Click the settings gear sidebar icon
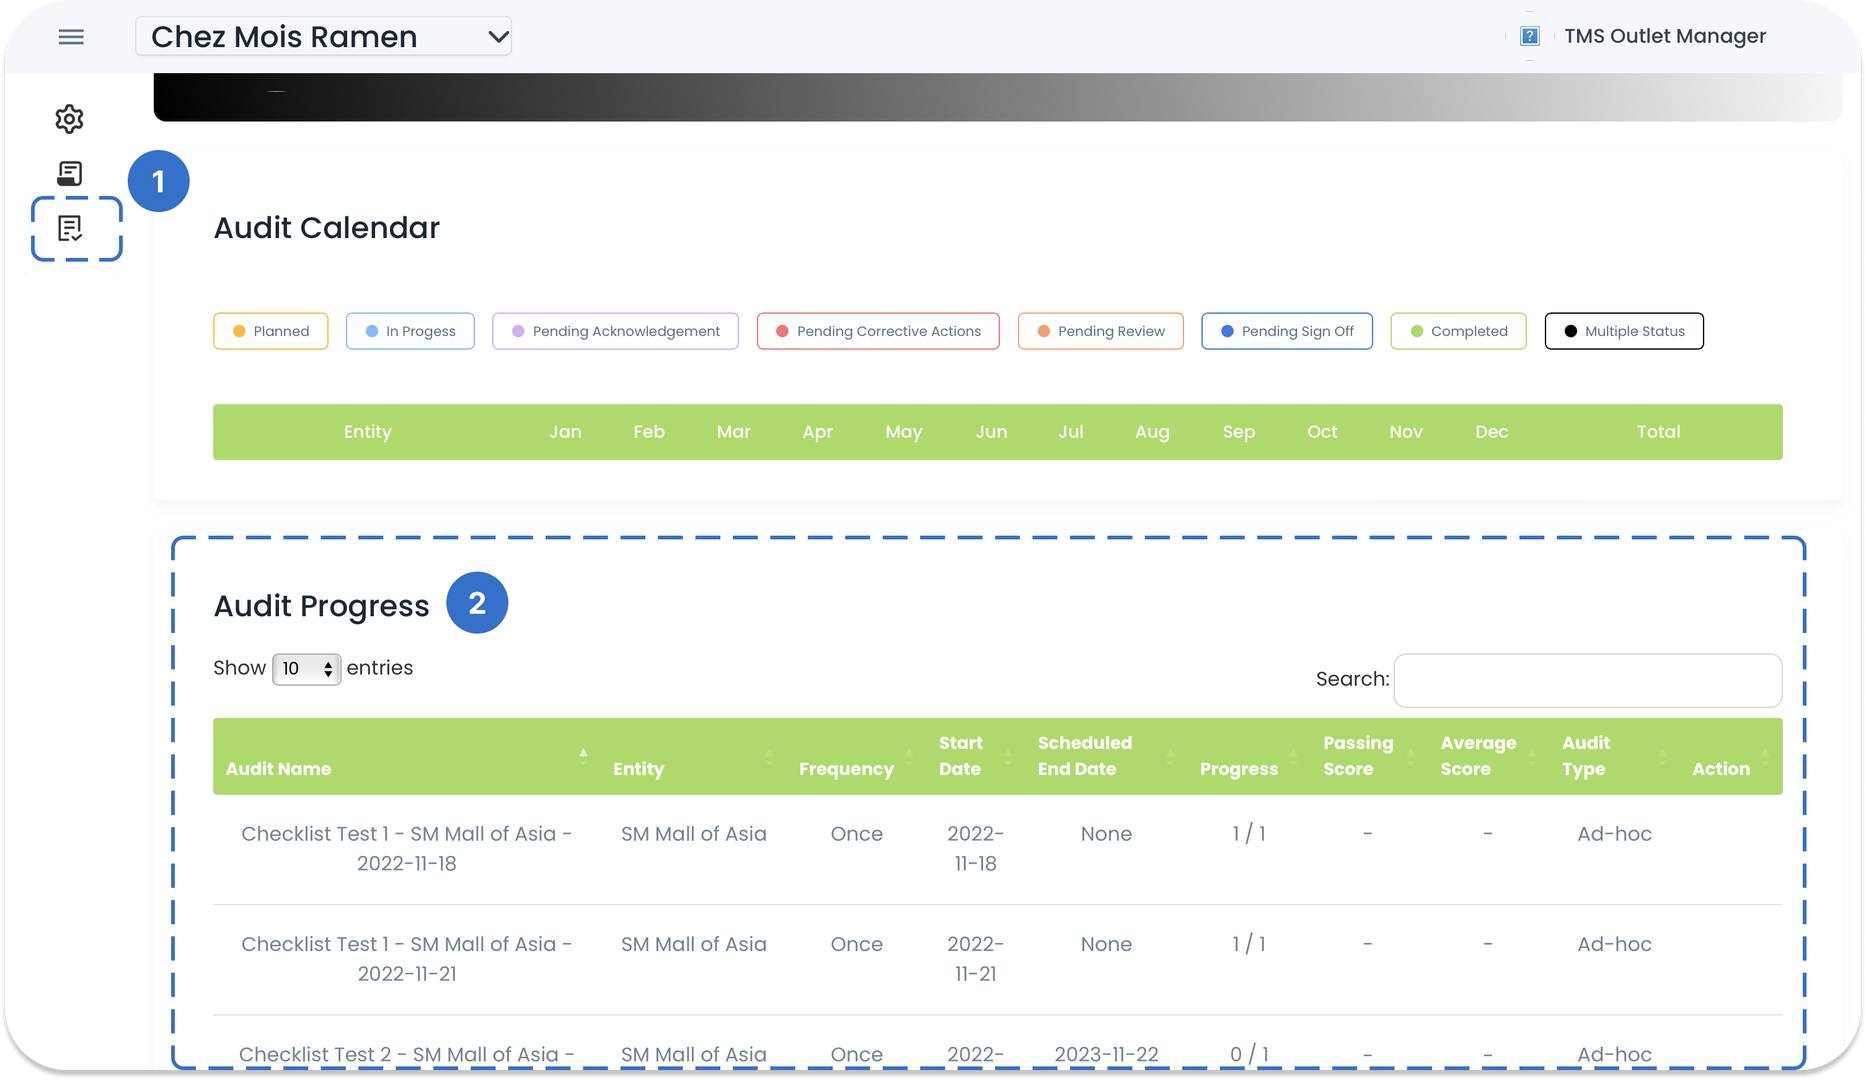Viewport: 1866px width, 1080px height. (69, 119)
